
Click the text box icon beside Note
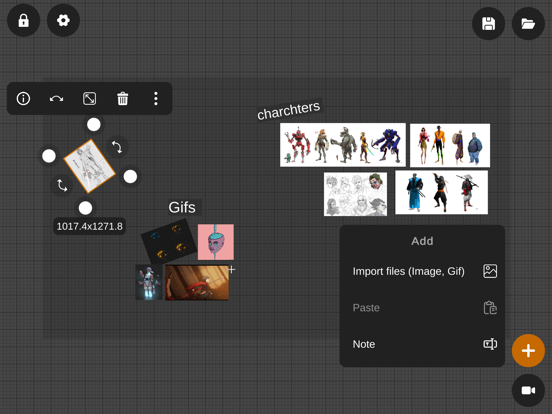(490, 344)
